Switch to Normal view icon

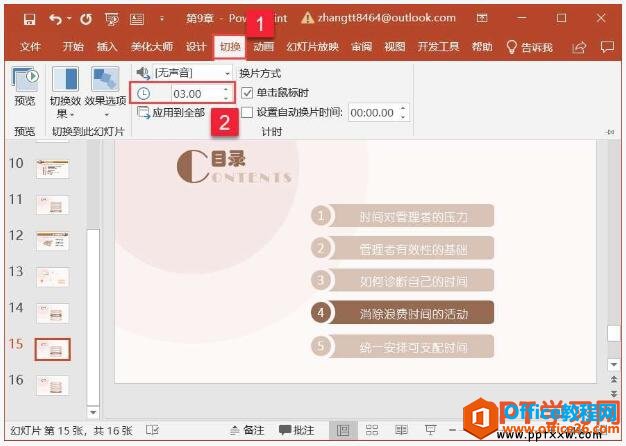click(343, 430)
